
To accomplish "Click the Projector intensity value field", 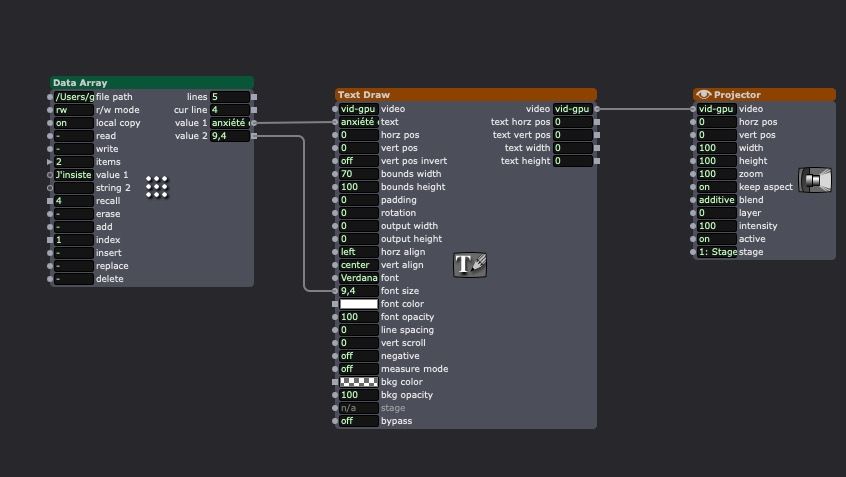I will coord(716,226).
